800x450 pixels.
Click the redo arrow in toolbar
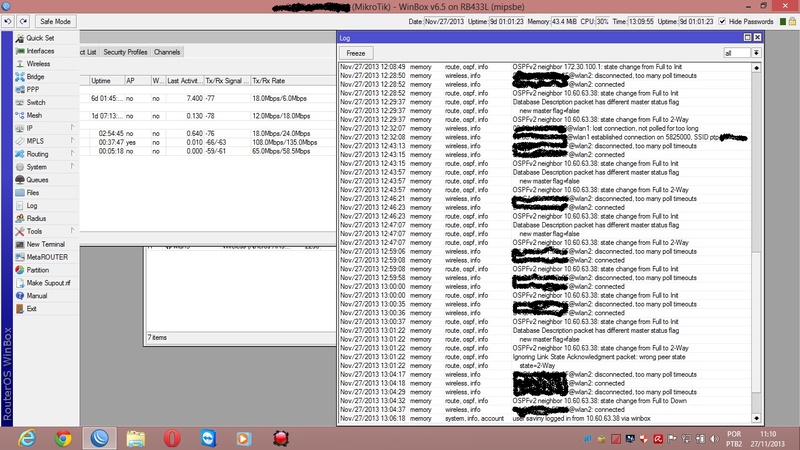23,21
